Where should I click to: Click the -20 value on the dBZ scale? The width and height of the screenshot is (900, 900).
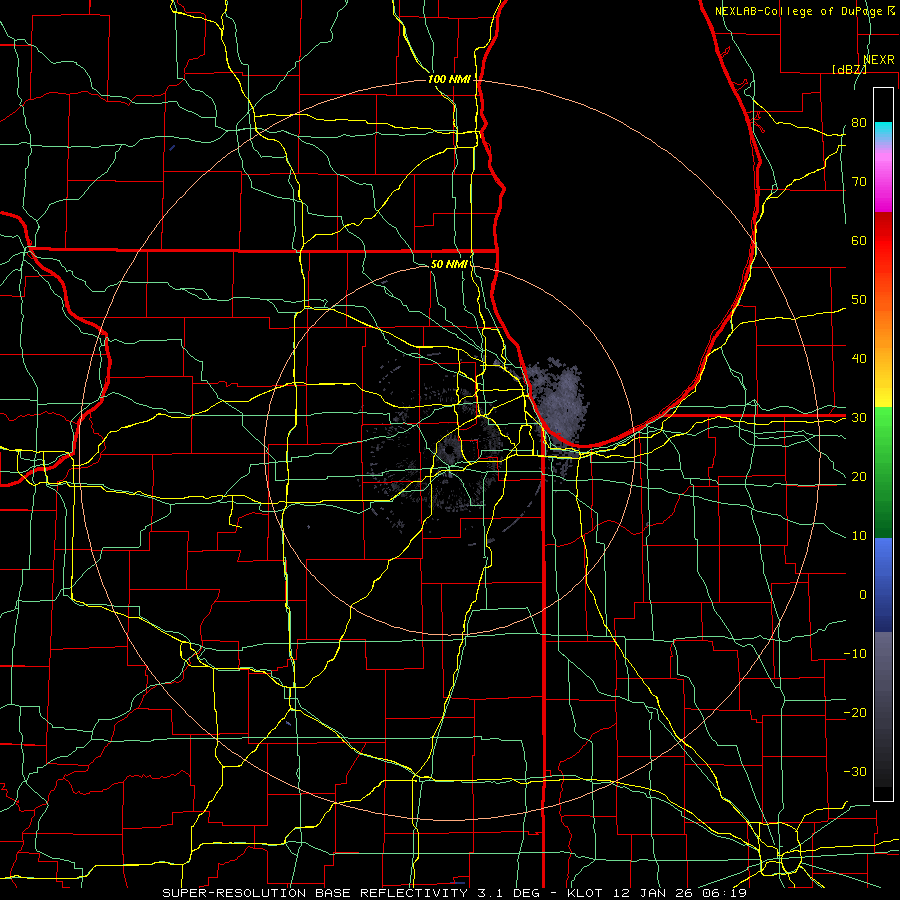[x=855, y=712]
